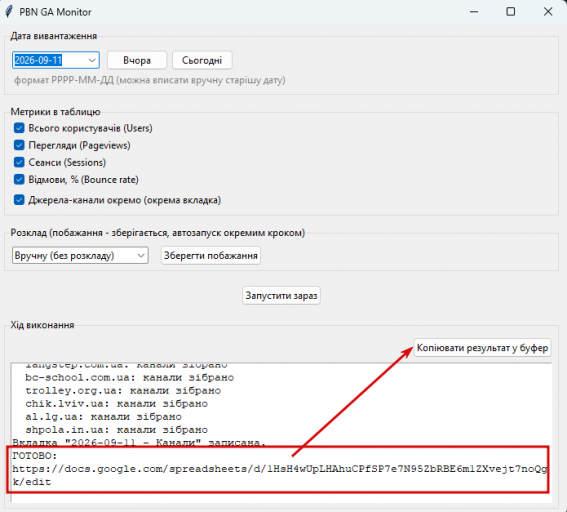
Task: Toggle the Всього користувачів (Users) checkbox
Action: 19,128
